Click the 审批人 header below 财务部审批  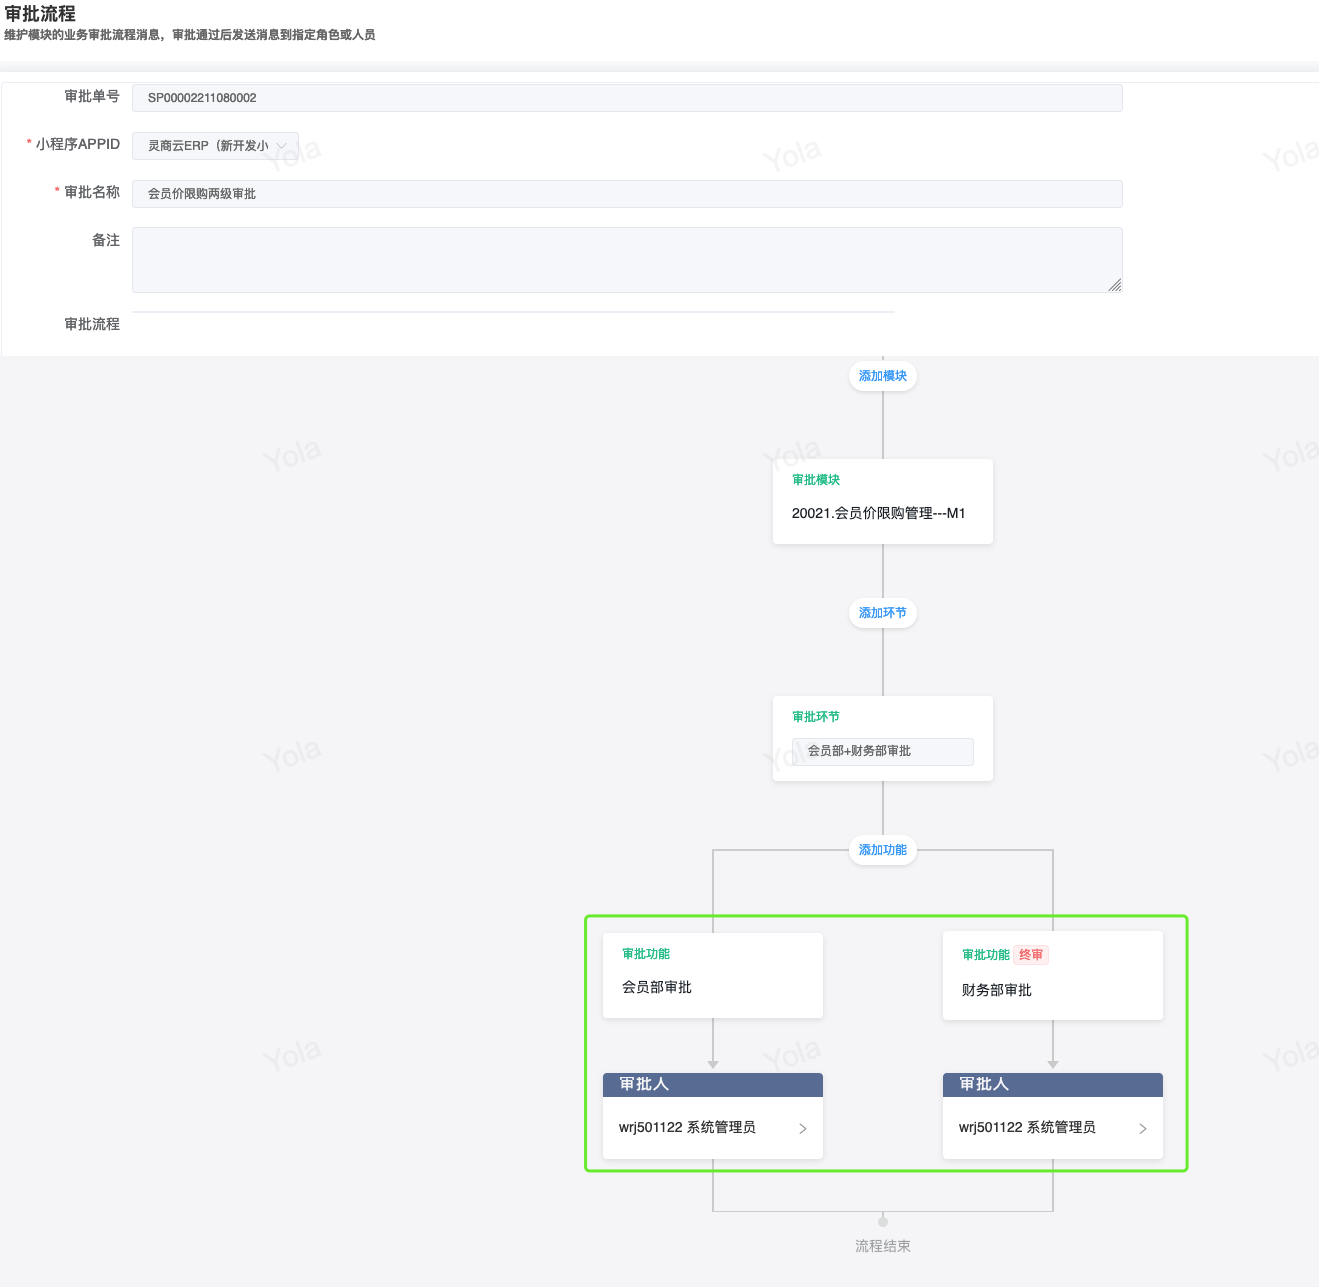1053,1085
